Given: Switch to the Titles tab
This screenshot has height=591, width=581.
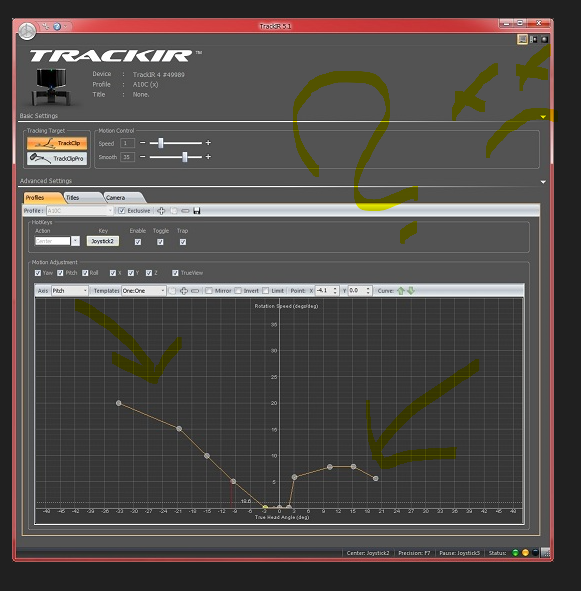Looking at the screenshot, I should 81,198.
